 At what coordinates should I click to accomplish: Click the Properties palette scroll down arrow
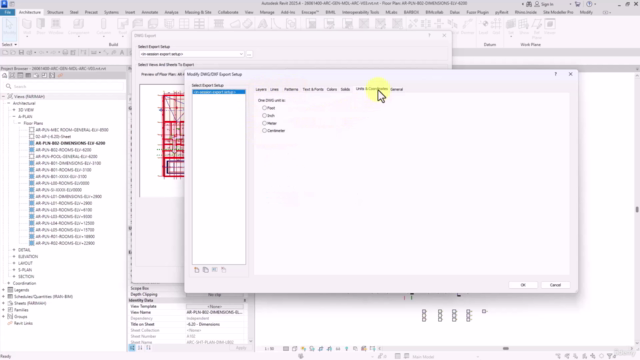(251, 342)
